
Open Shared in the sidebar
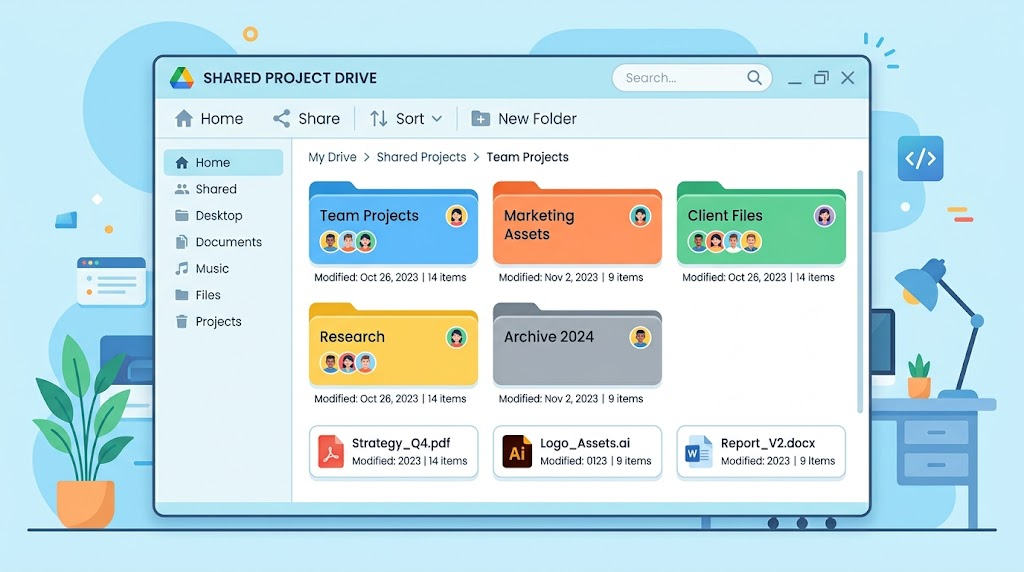[x=223, y=189]
